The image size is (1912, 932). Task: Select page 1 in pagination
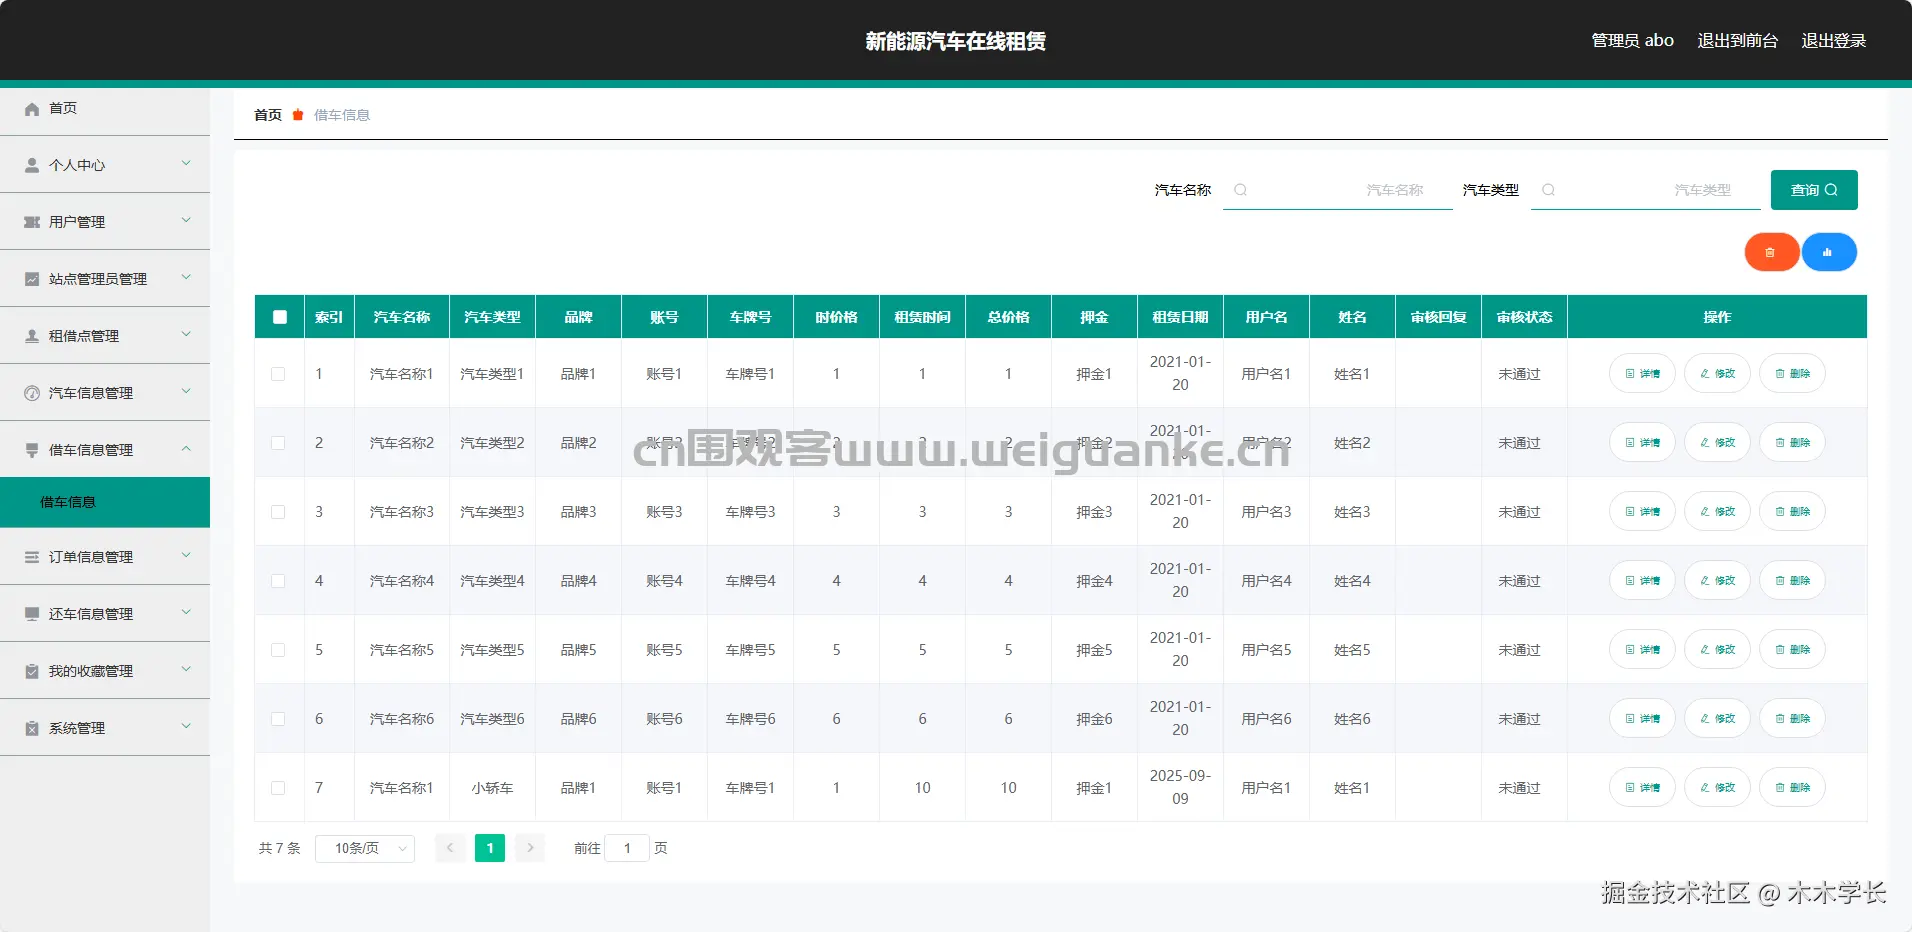(490, 848)
